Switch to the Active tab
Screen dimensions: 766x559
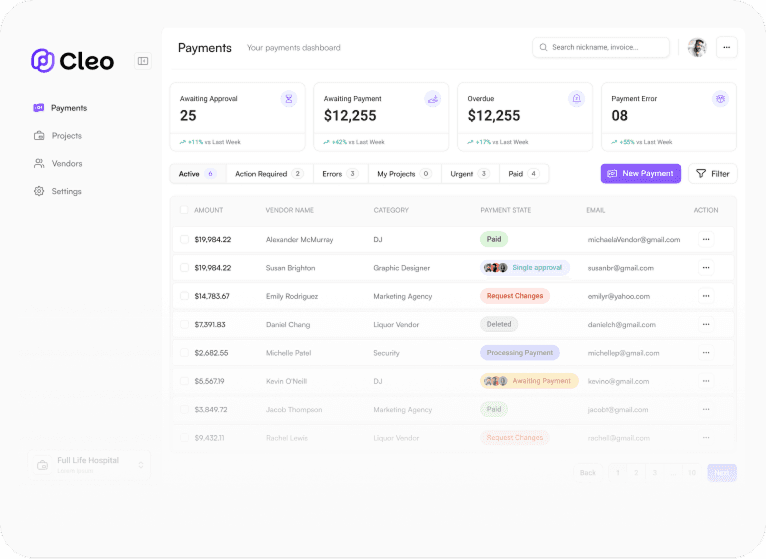click(x=197, y=174)
